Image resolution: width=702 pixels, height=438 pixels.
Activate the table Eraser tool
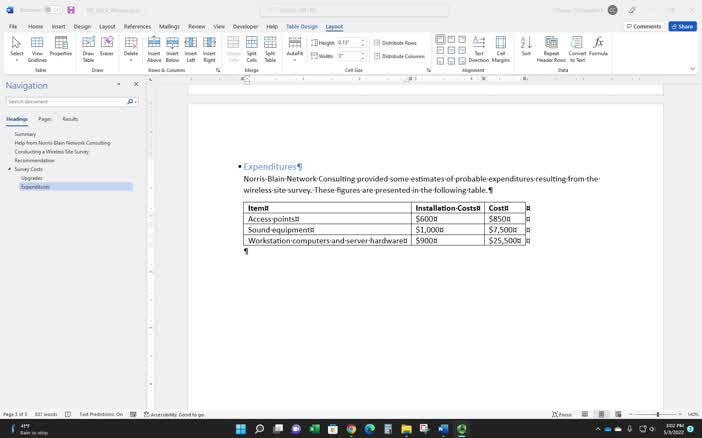107,48
